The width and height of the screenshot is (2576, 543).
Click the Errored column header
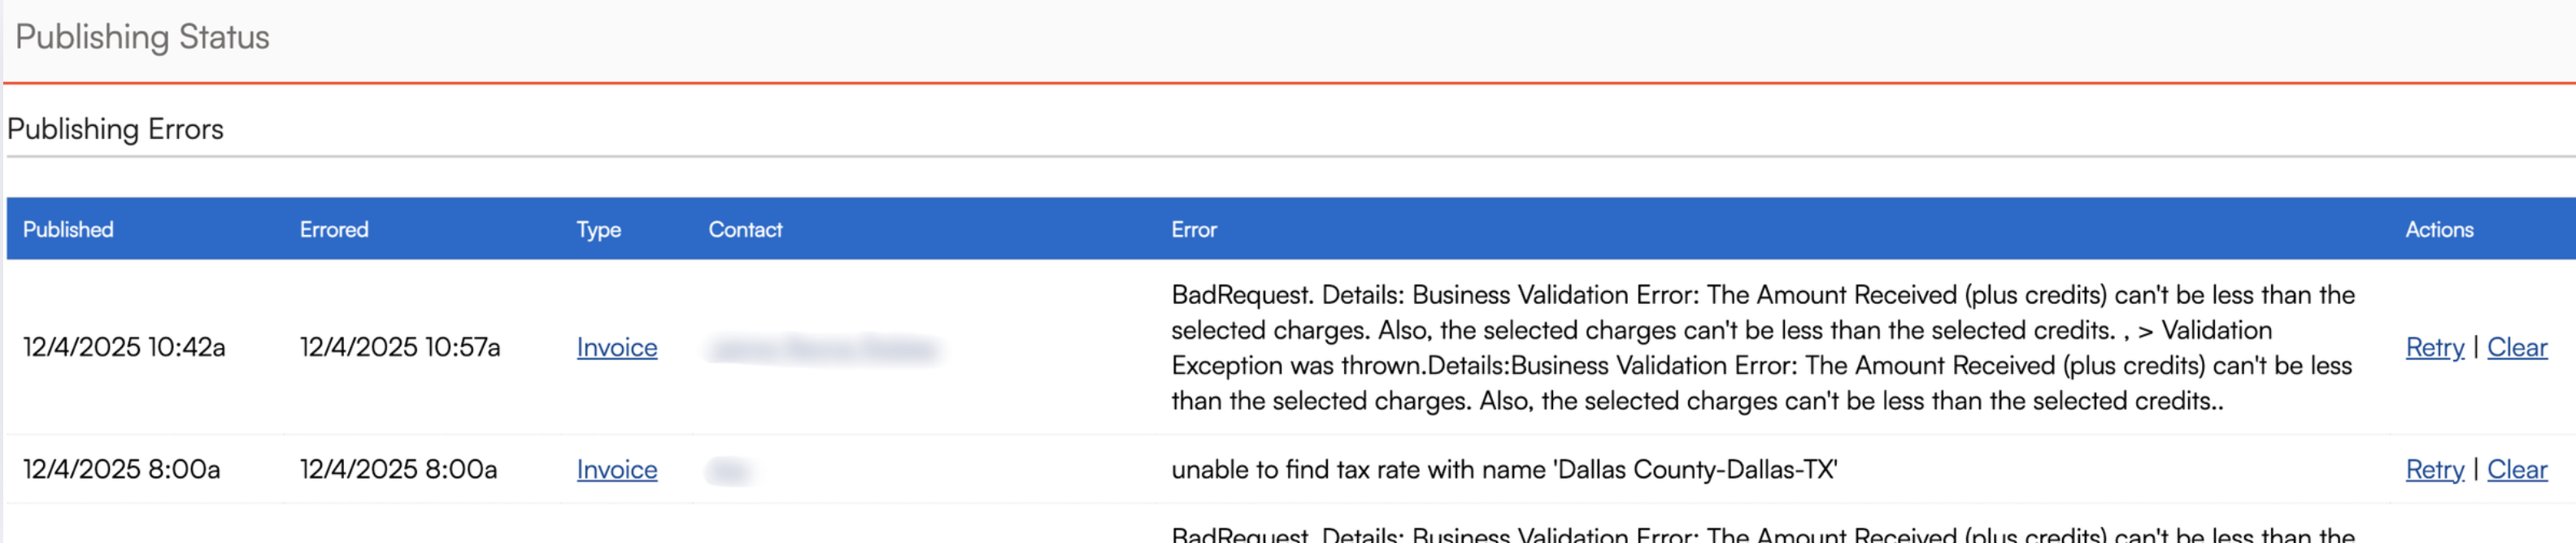334,229
